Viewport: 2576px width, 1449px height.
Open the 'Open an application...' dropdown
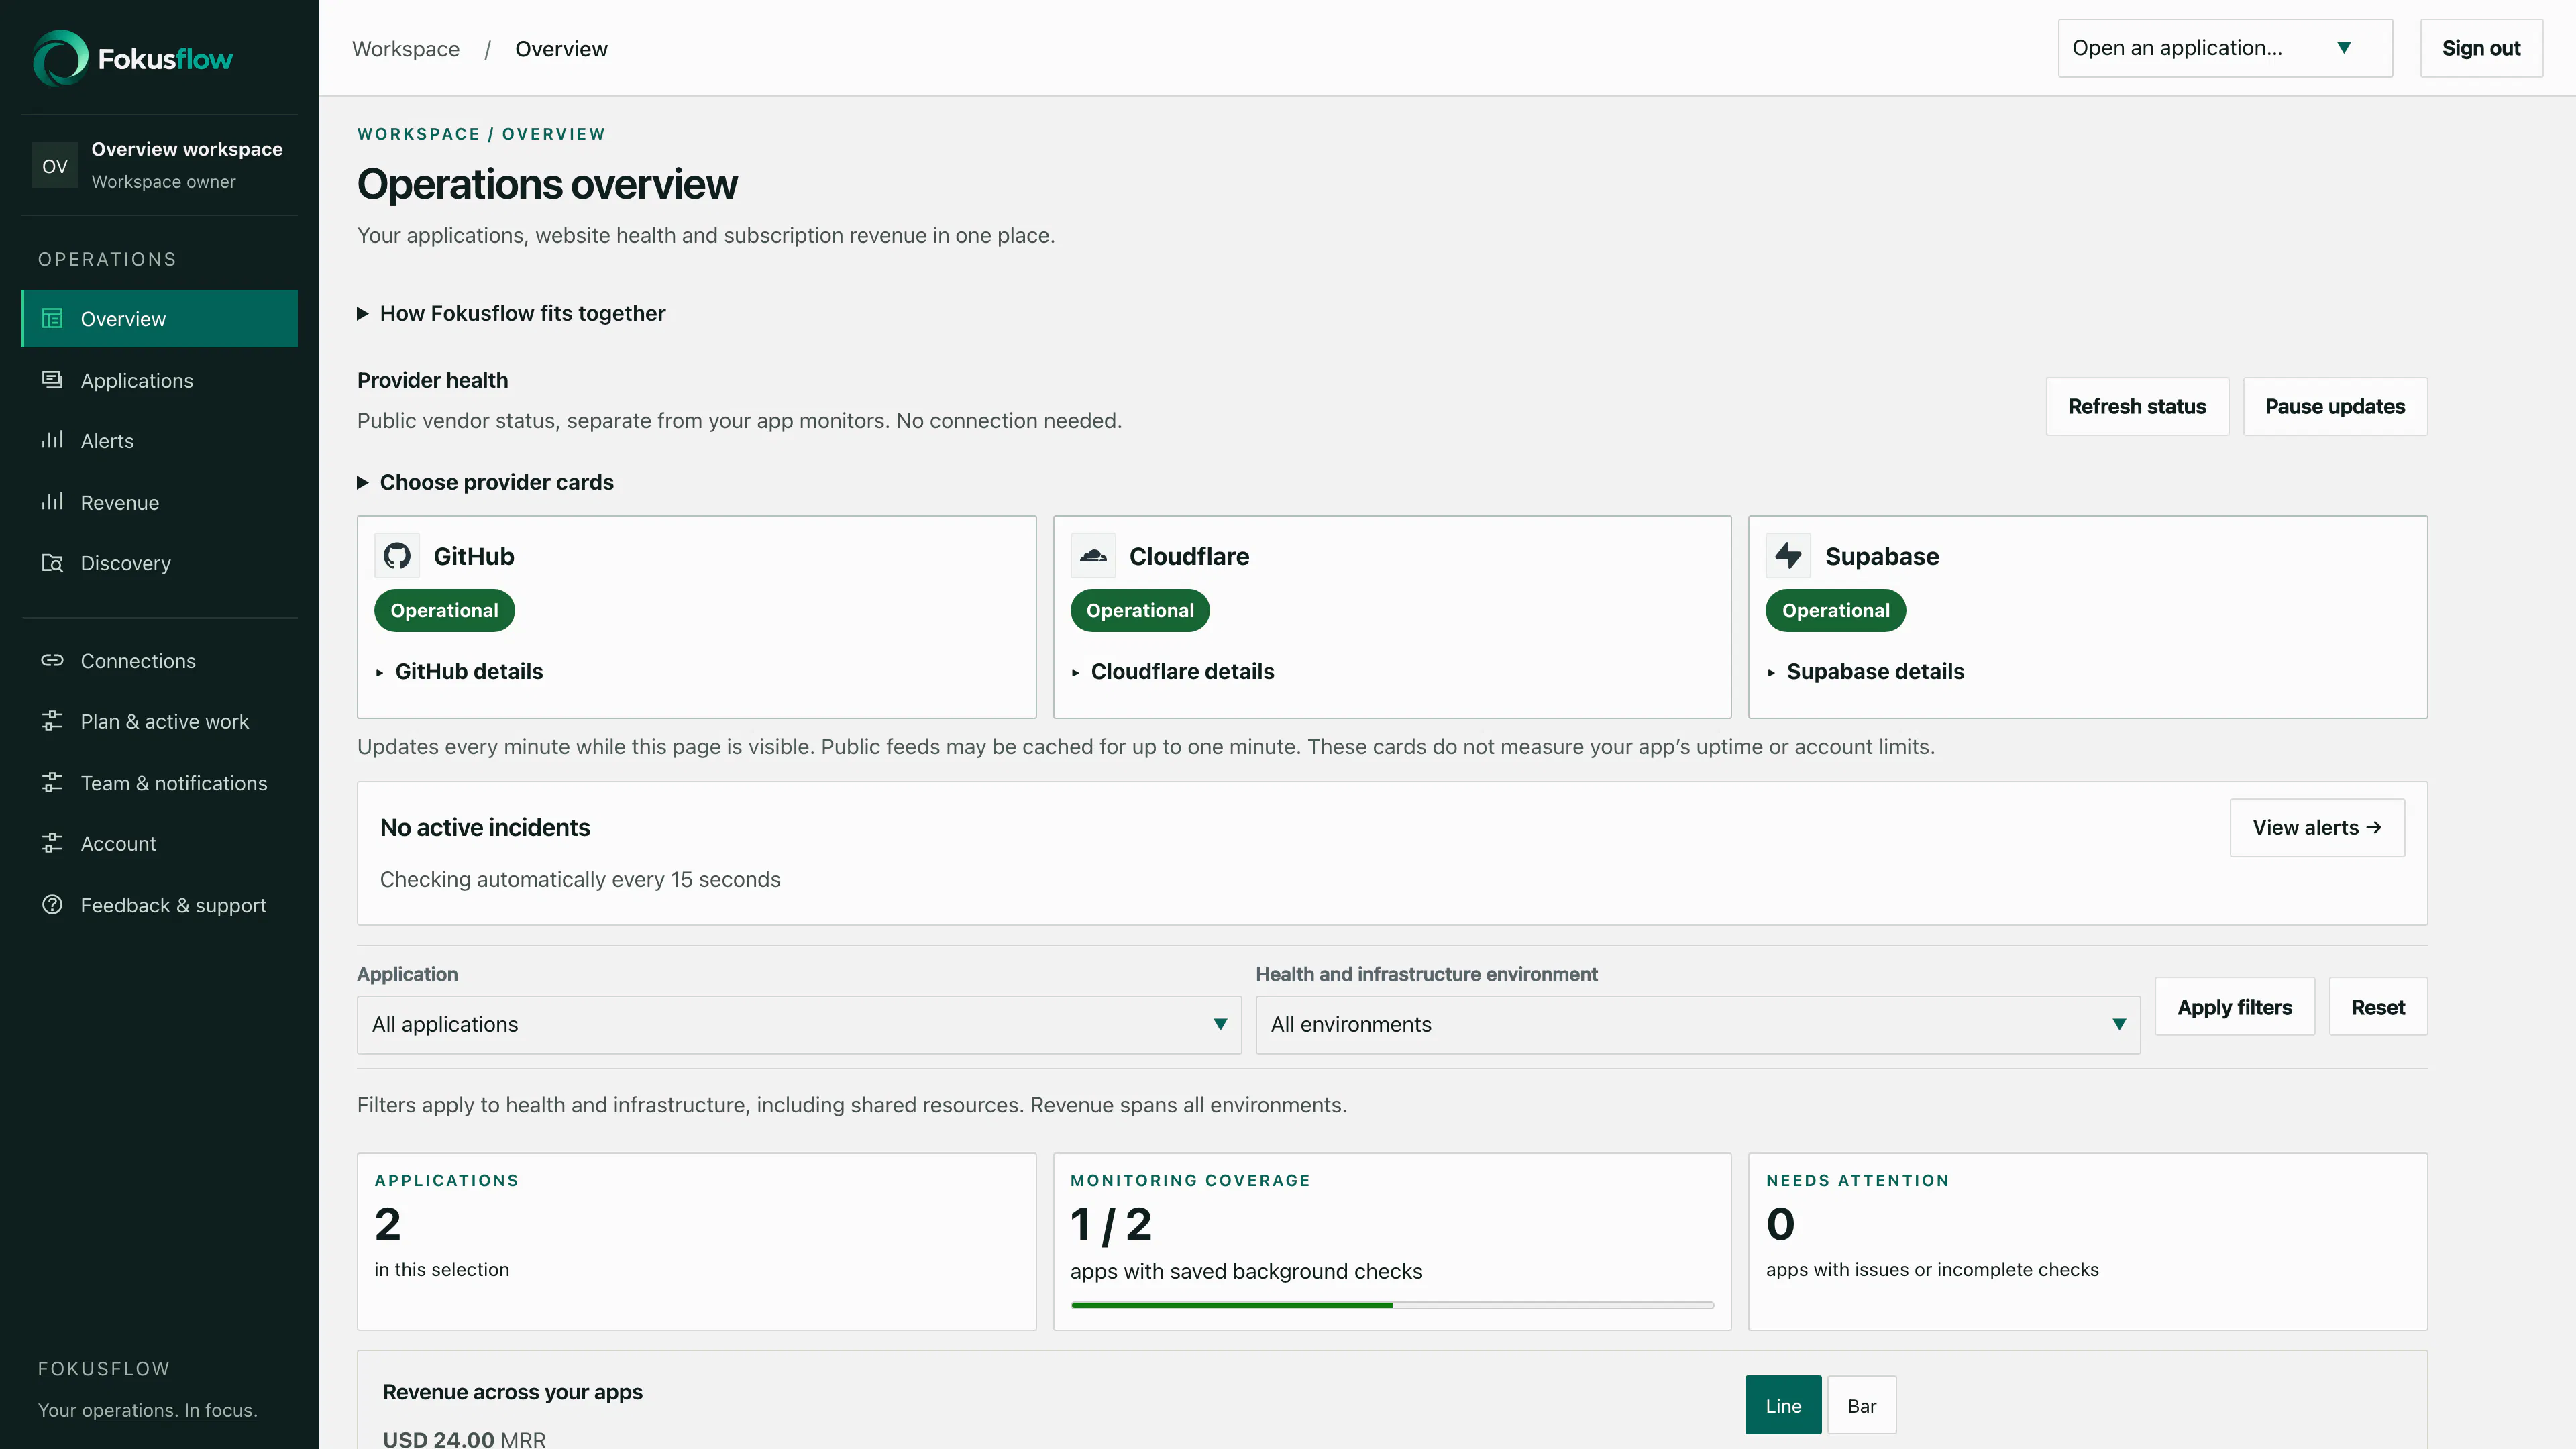[2225, 48]
